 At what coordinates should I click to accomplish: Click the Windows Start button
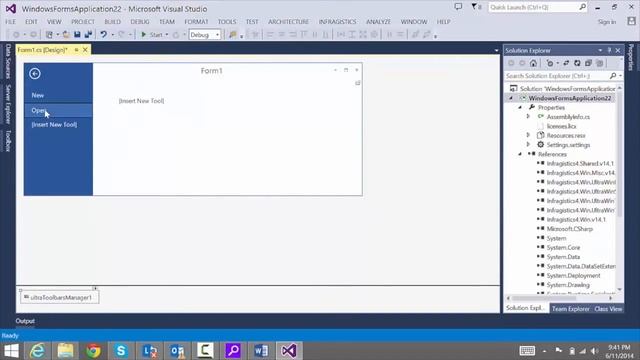pos(11,351)
